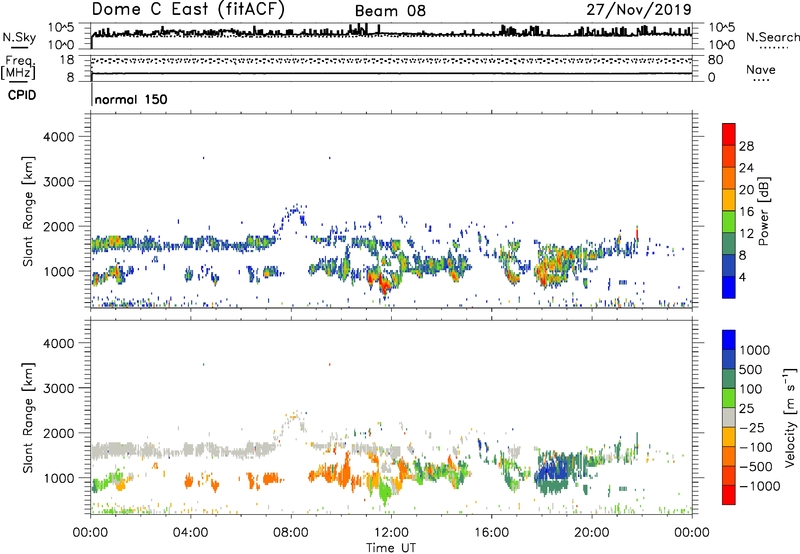Click the '4000' tick of the power panel

pos(59,137)
